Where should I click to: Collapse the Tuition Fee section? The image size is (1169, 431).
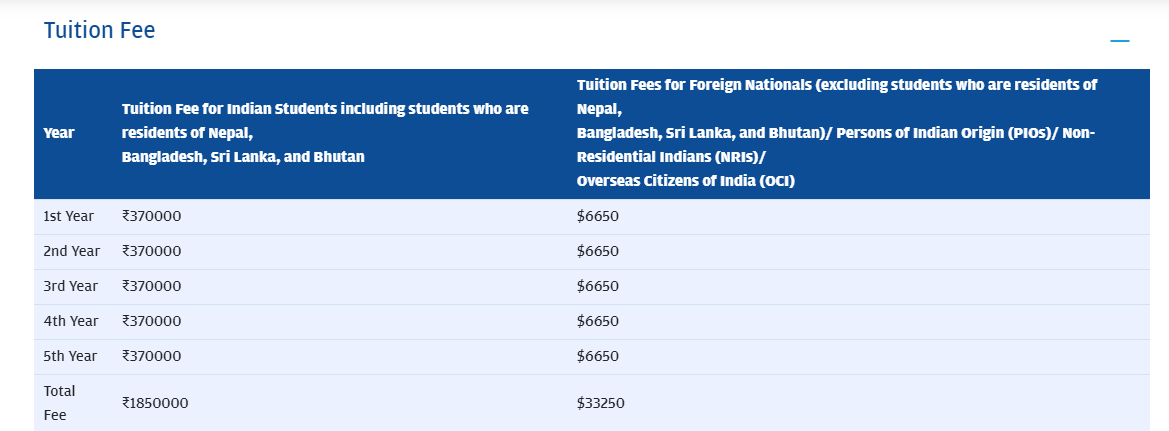click(x=1120, y=40)
